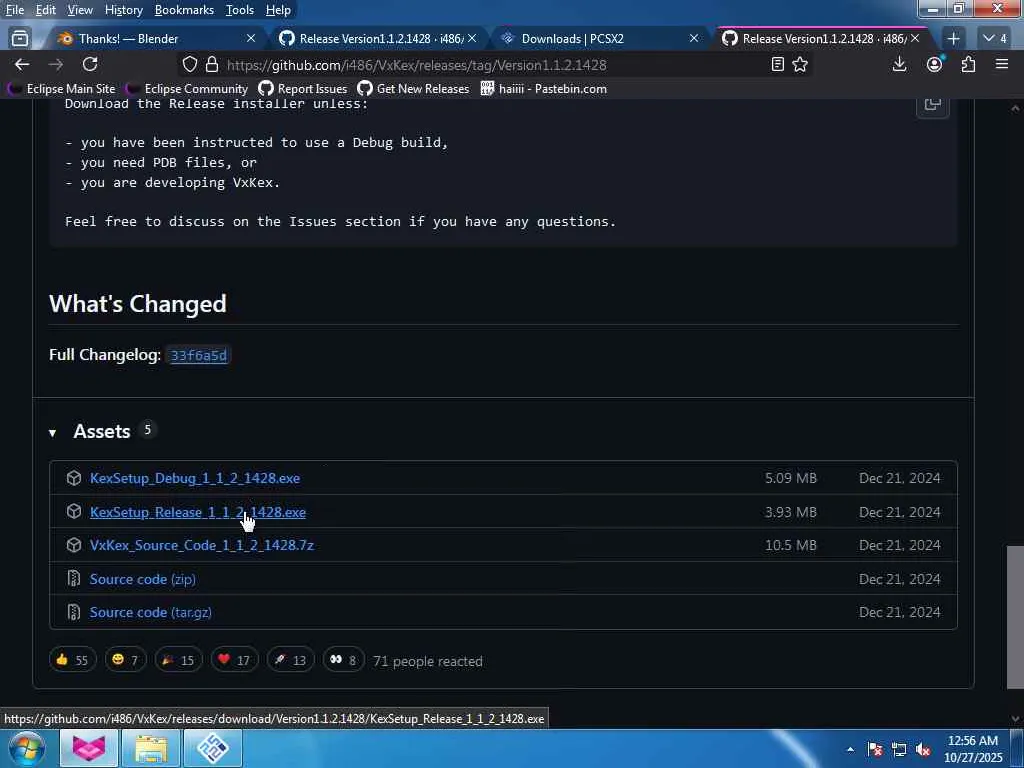Close the Thanks! — Blender tab
The height and width of the screenshot is (768, 1024).
251,39
